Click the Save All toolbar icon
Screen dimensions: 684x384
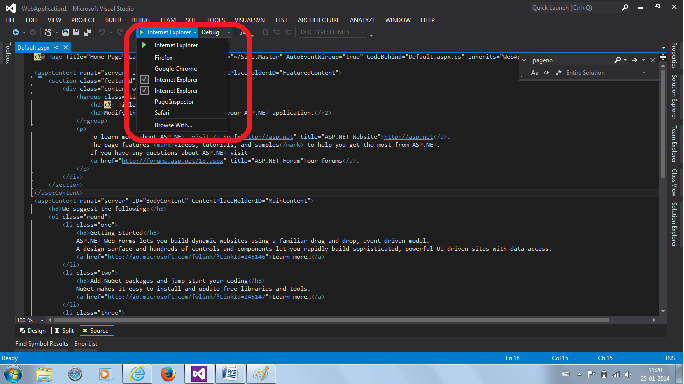87,32
